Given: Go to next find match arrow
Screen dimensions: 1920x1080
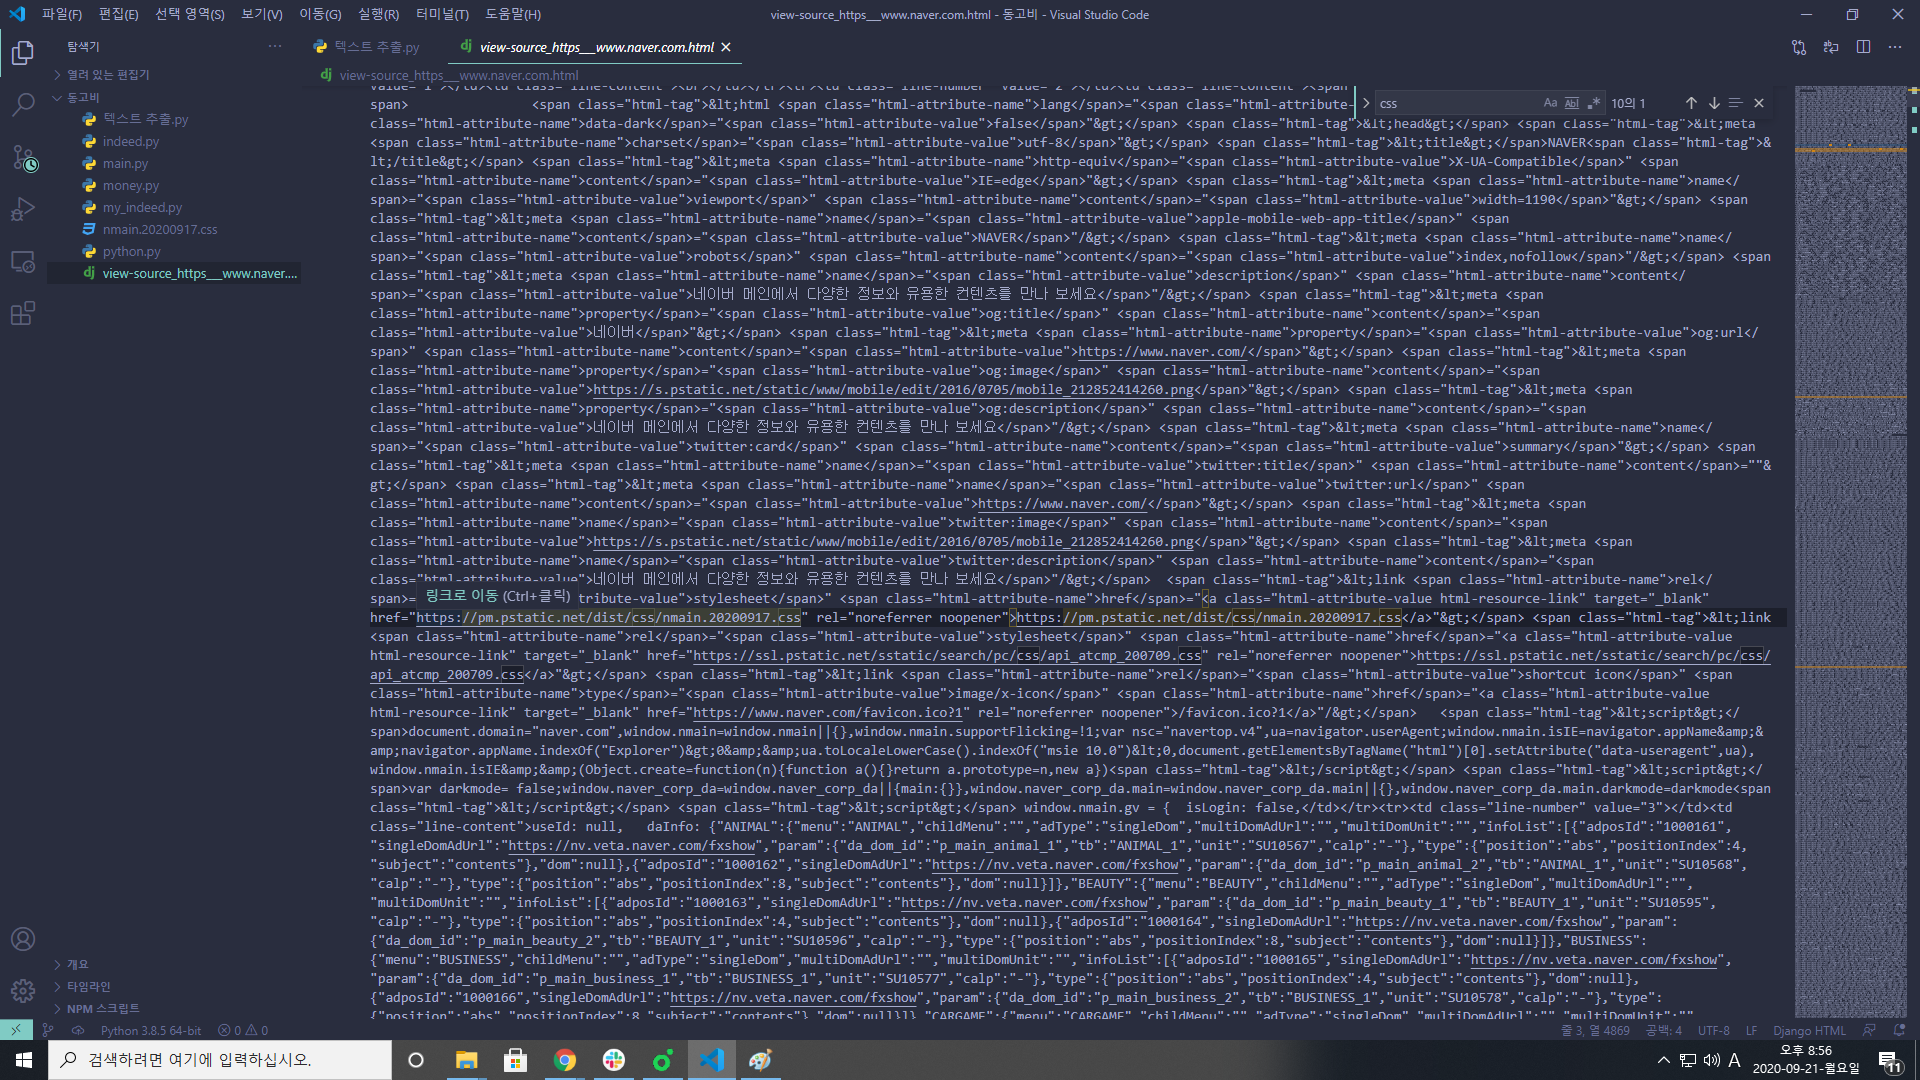Looking at the screenshot, I should coord(1714,103).
